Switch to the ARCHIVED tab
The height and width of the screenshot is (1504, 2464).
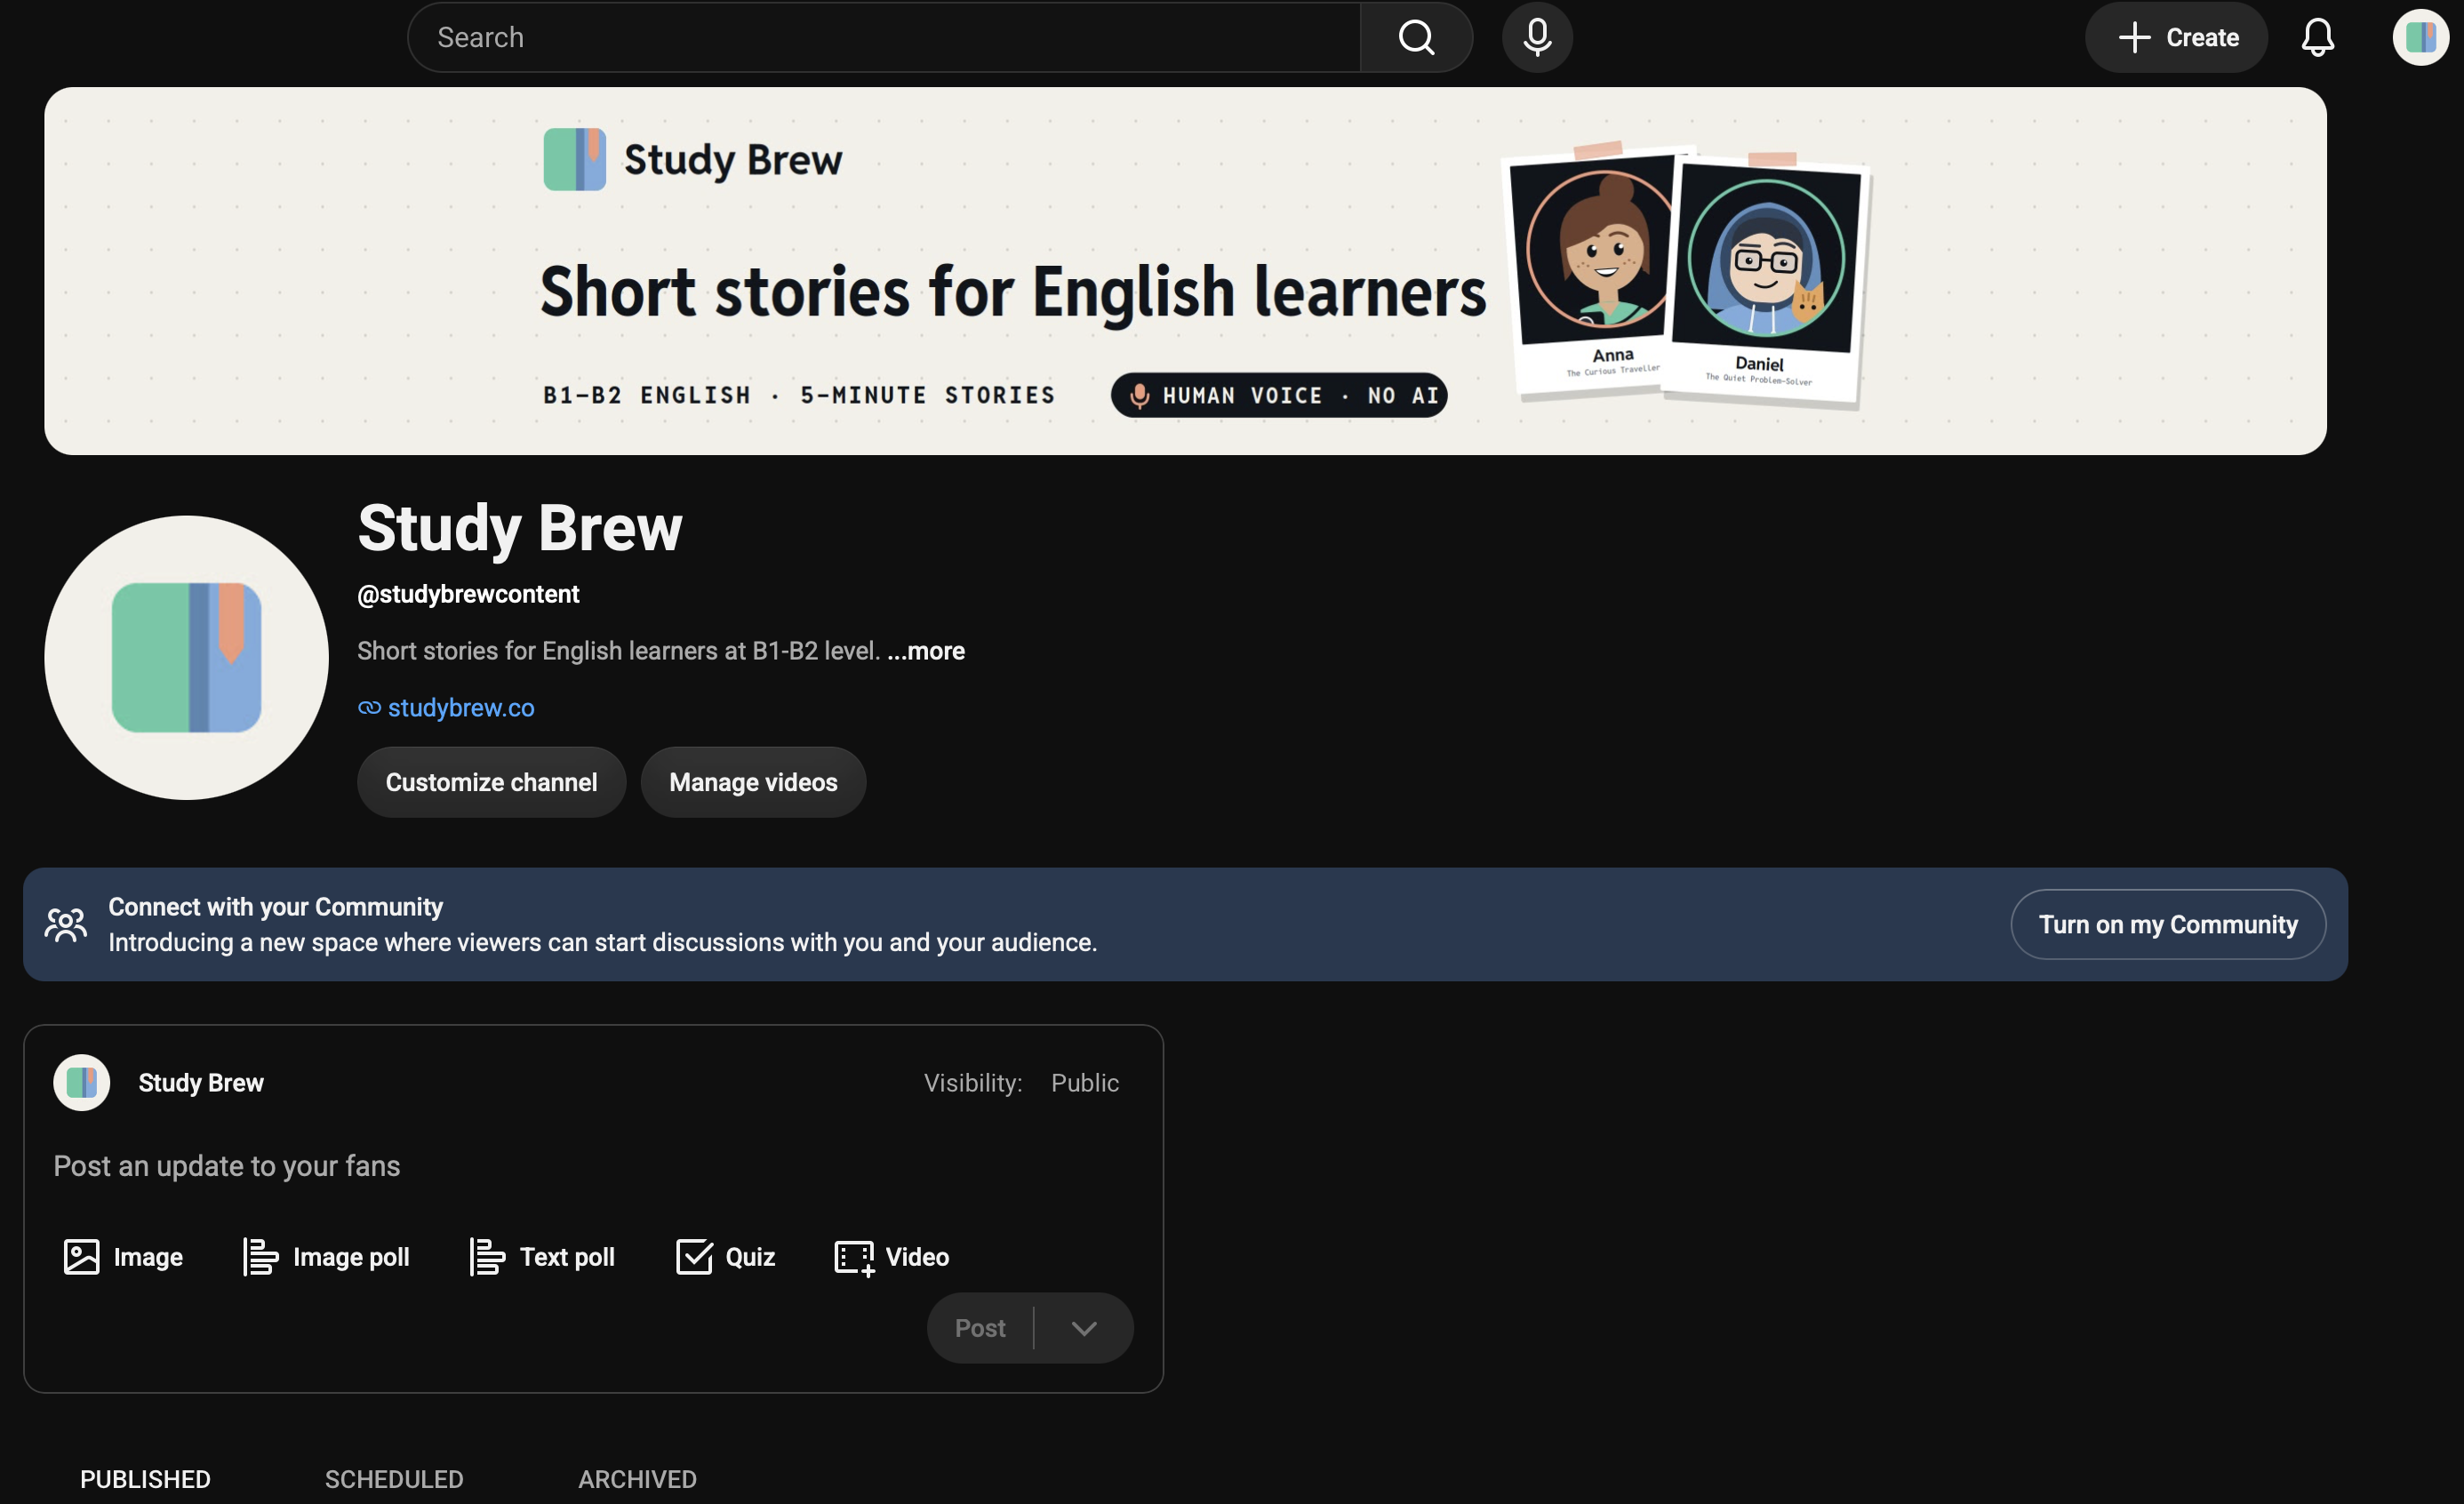pyautogui.click(x=637, y=1478)
